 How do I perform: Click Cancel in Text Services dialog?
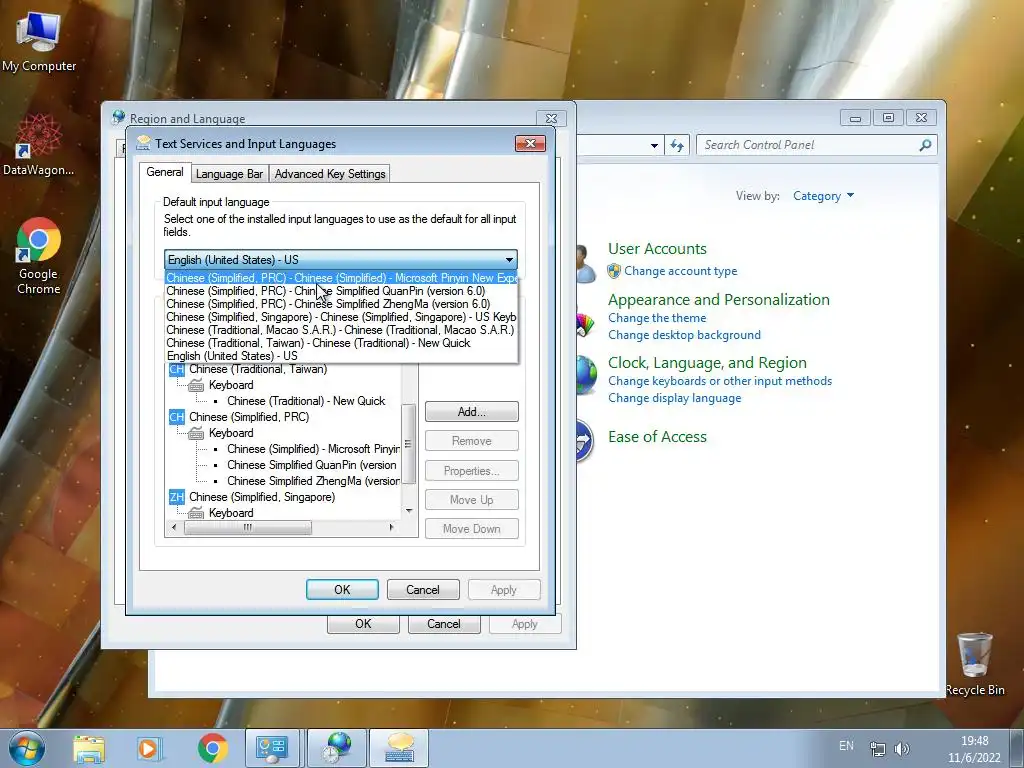tap(423, 590)
